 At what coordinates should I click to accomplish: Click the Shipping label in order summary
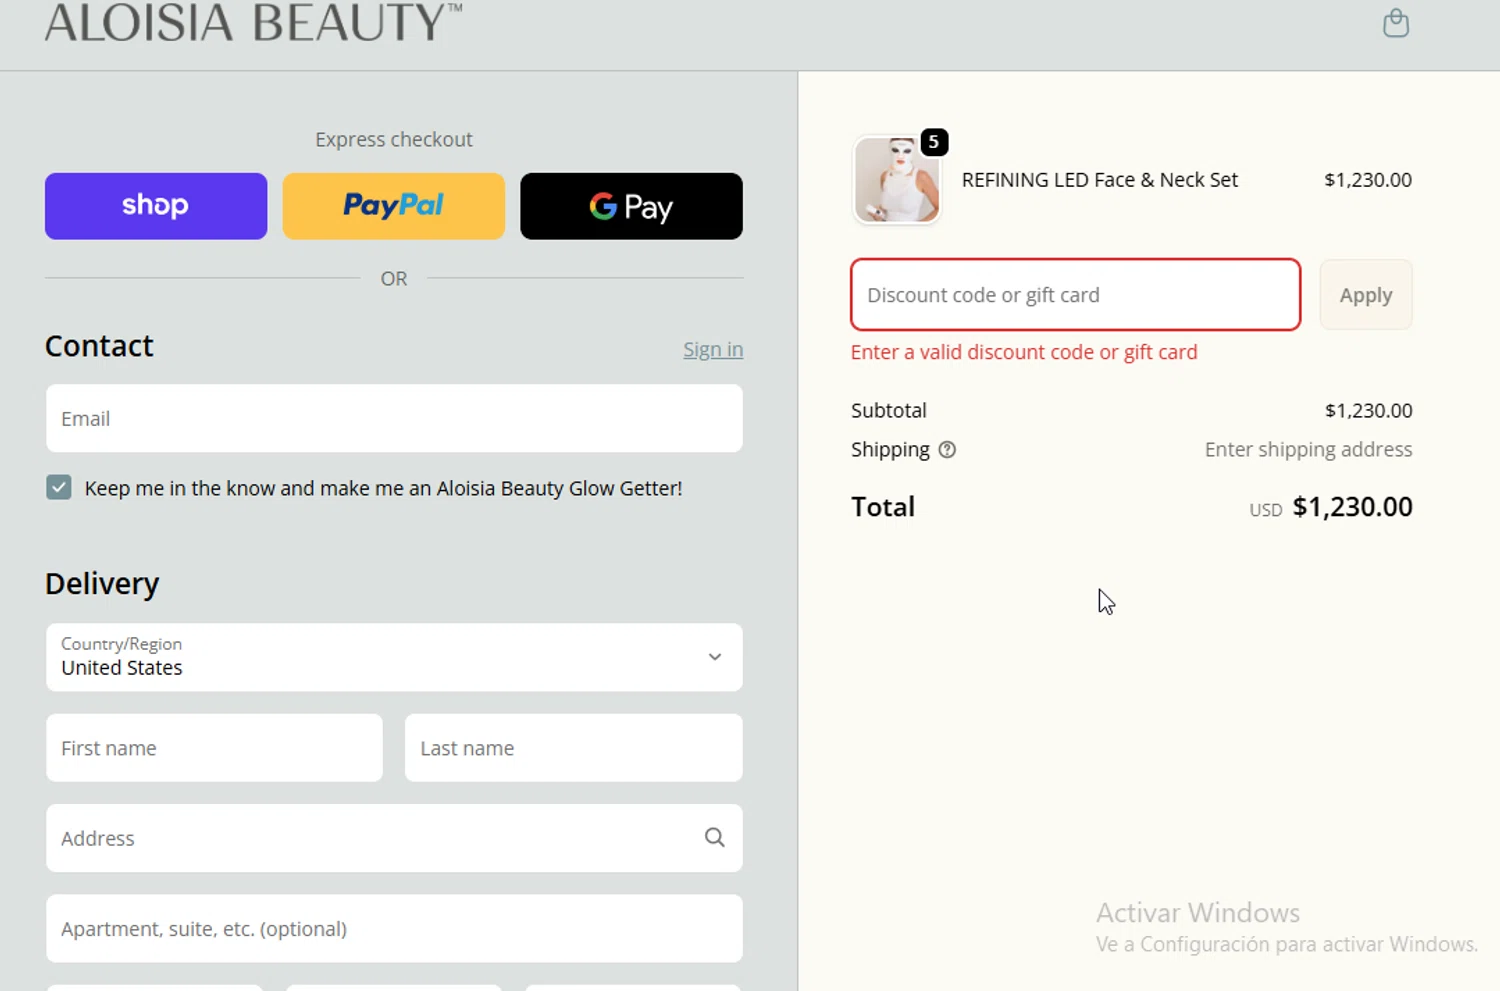[x=890, y=450]
